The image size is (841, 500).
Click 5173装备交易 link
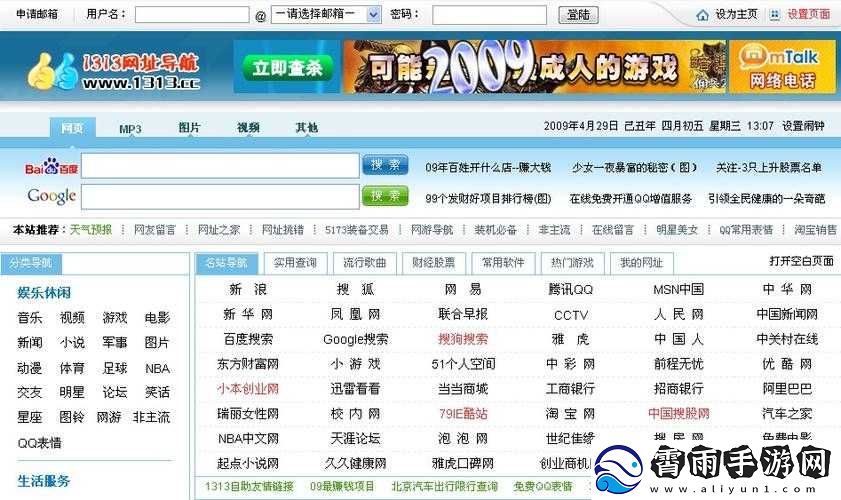(x=357, y=230)
